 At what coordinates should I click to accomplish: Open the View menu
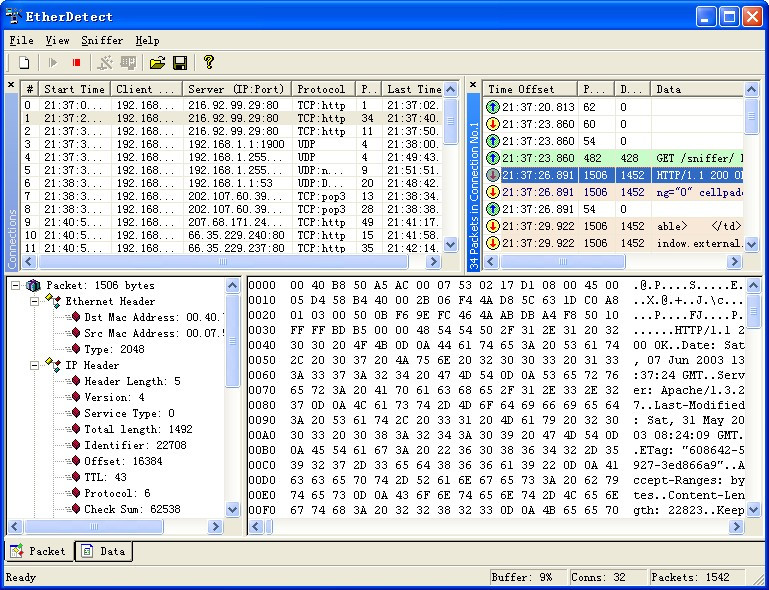pyautogui.click(x=57, y=41)
